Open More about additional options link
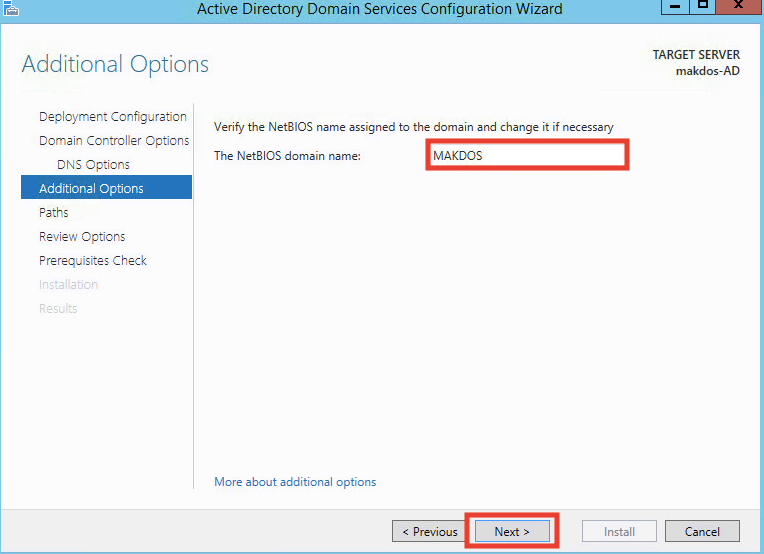 coord(295,482)
